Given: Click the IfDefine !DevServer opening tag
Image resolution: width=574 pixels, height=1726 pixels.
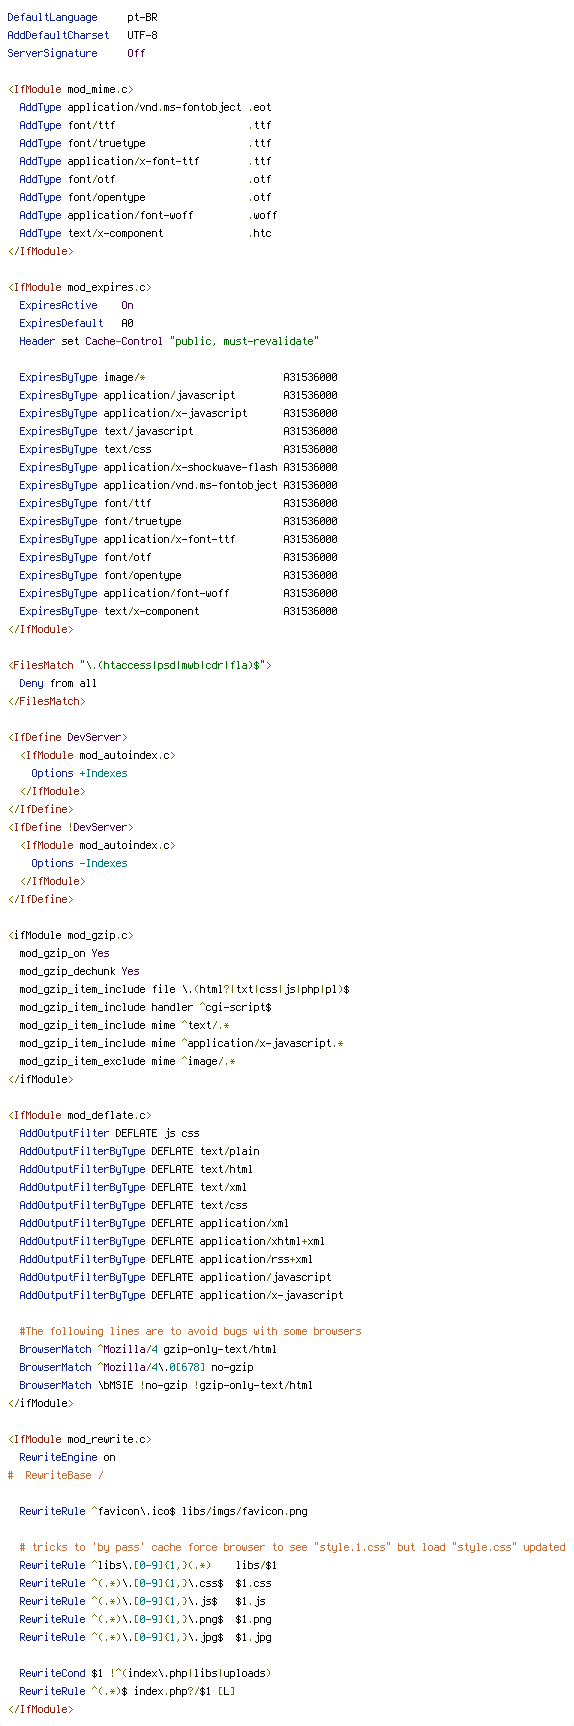Looking at the screenshot, I should click(70, 827).
